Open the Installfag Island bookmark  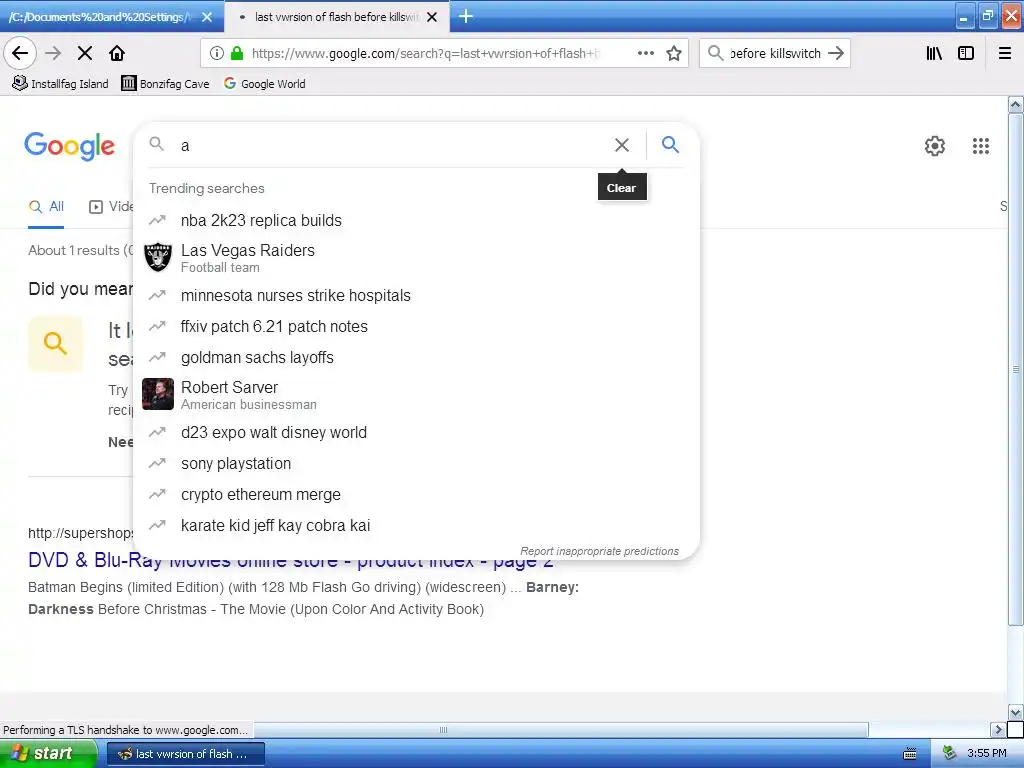tap(60, 84)
